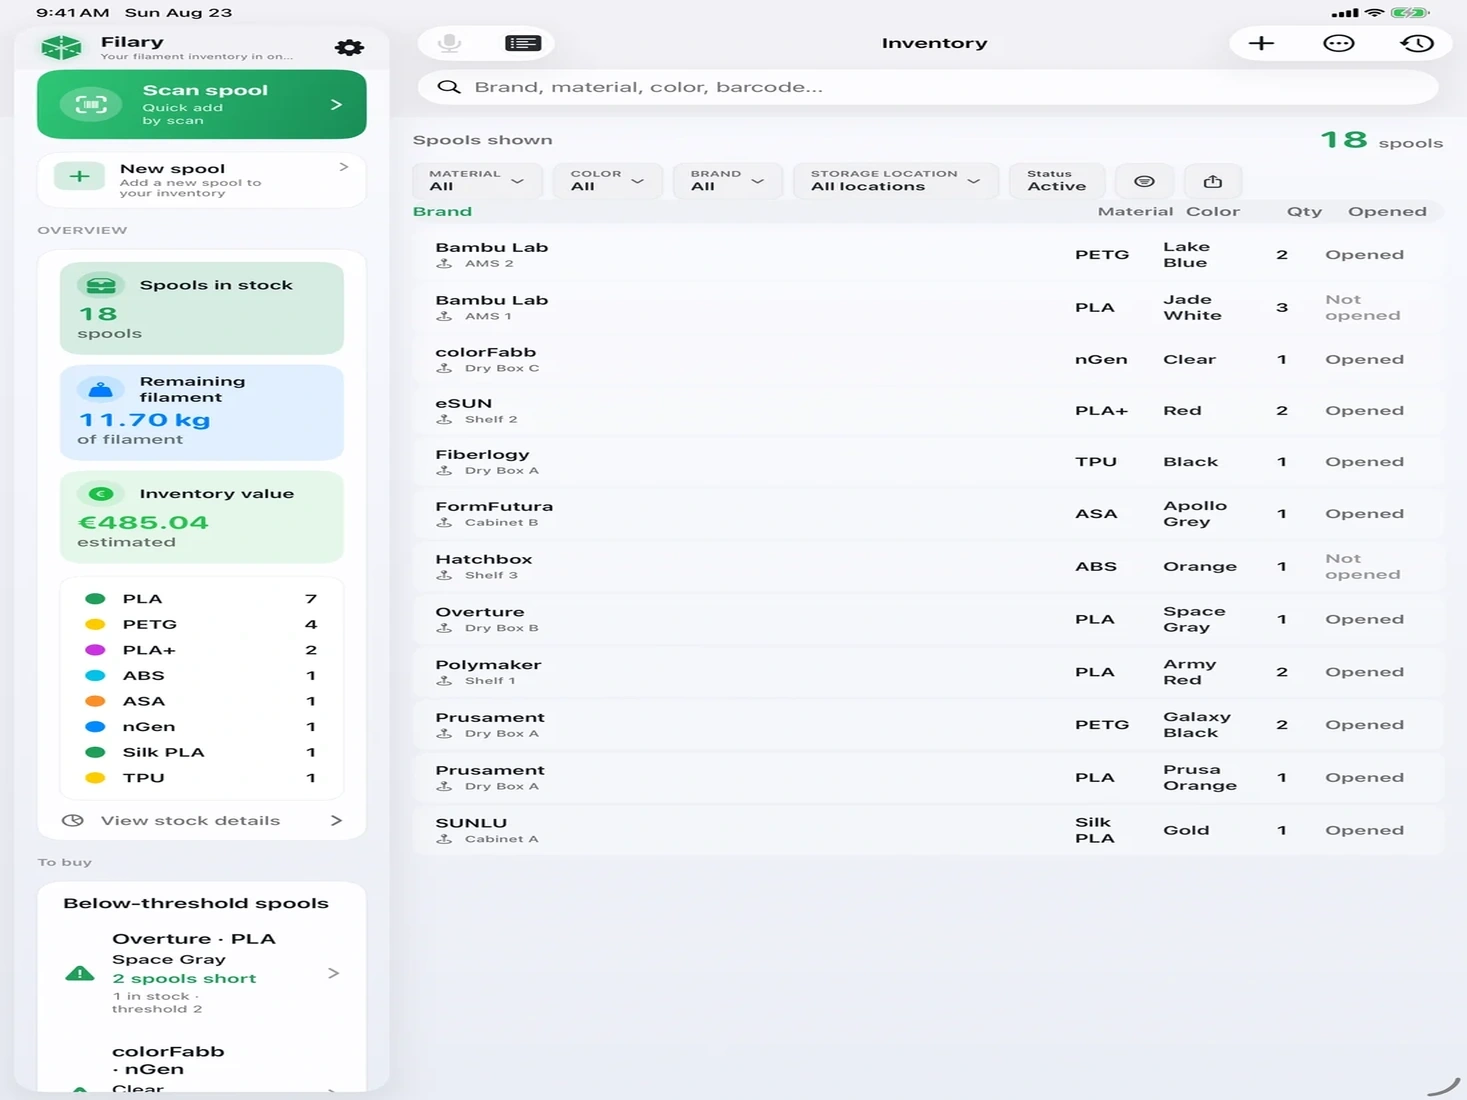The image size is (1467, 1100).
Task: Open the Remaining filament card
Action: (202, 412)
